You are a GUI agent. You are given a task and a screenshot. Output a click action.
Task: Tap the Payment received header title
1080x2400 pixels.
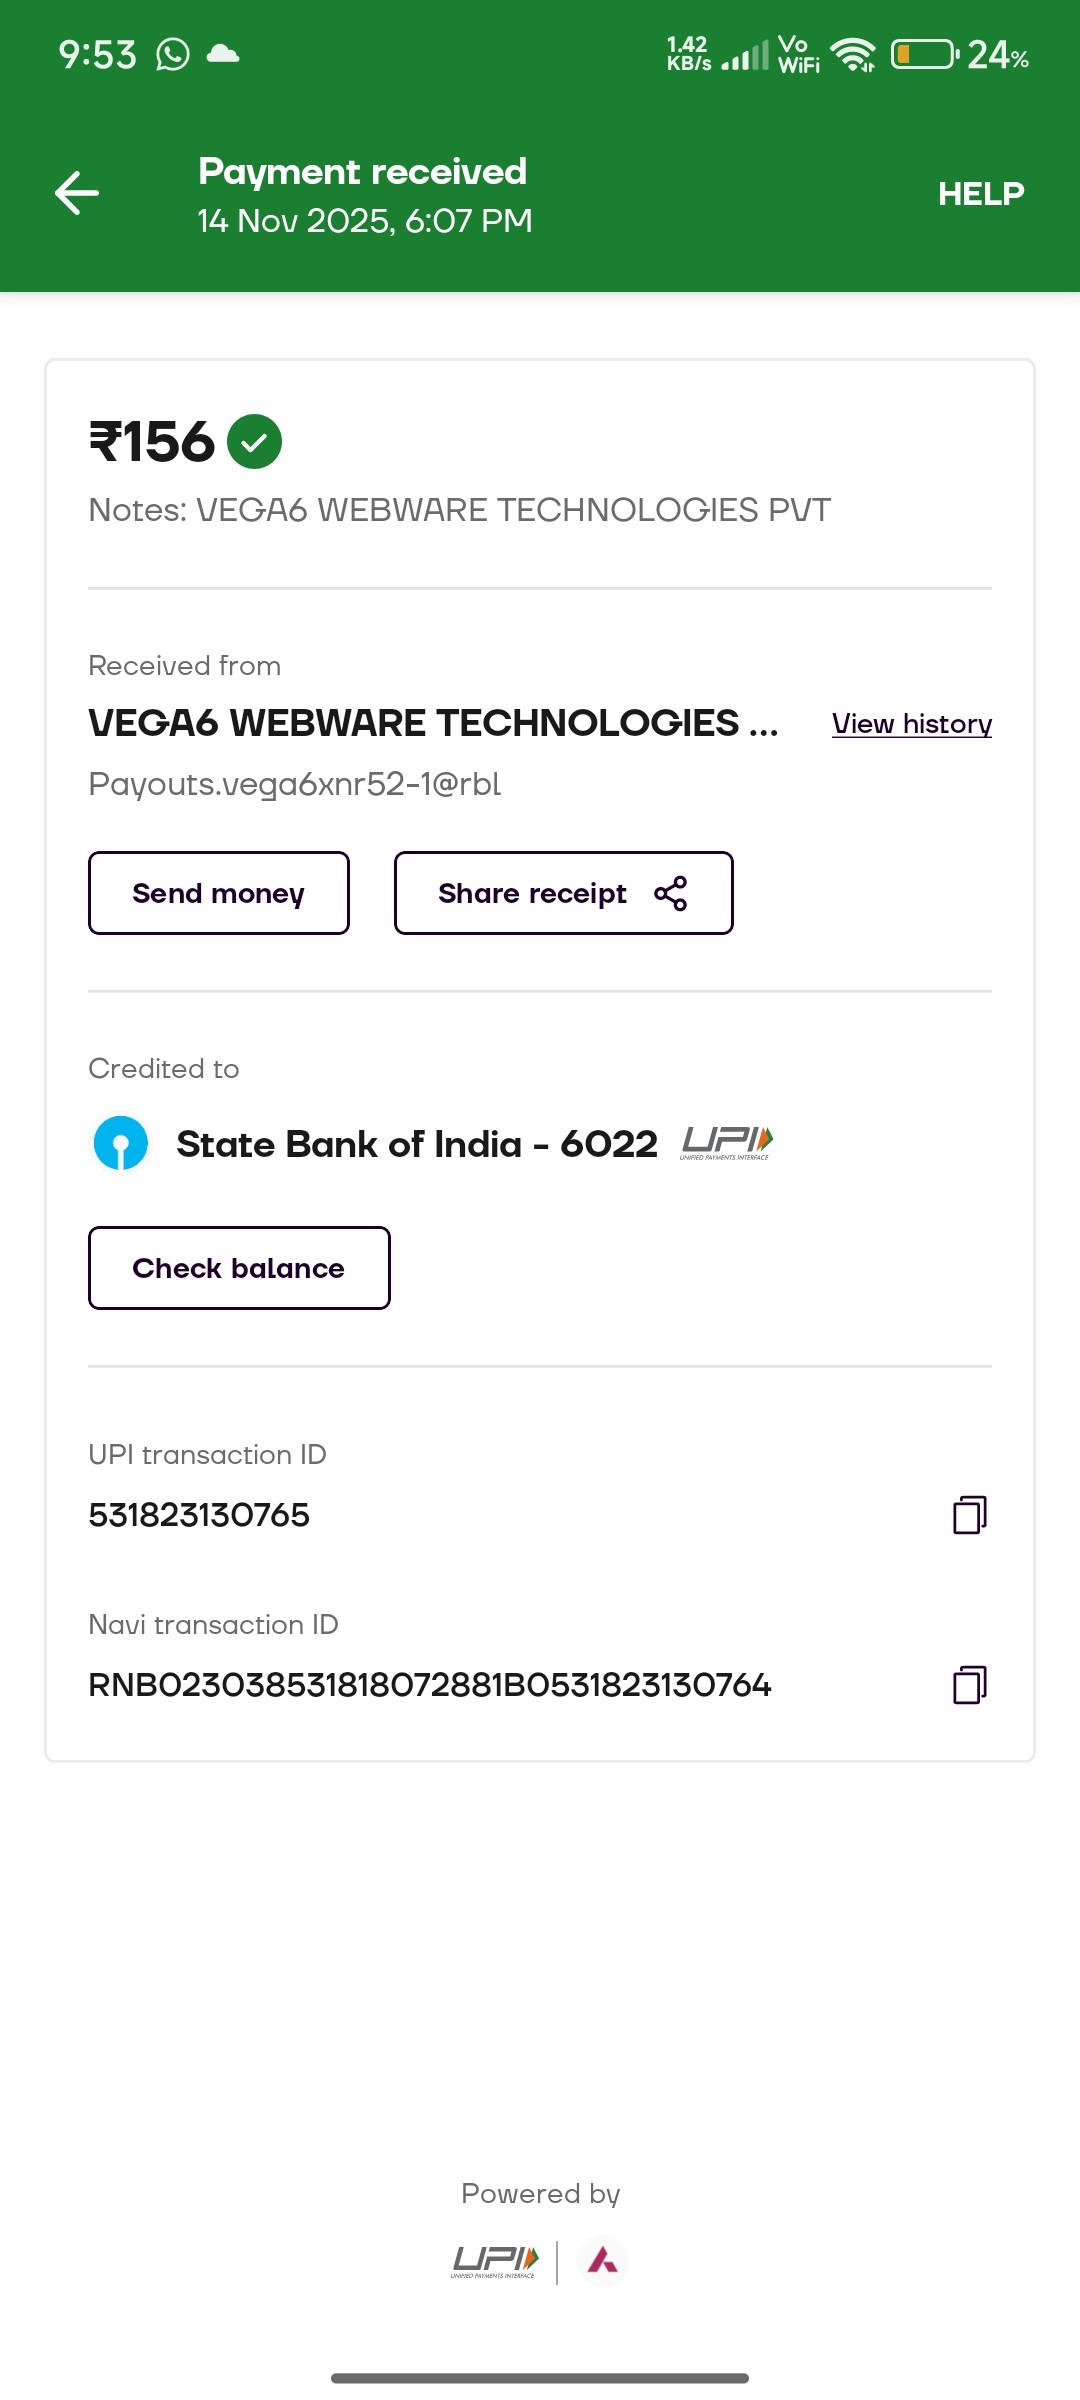coord(362,172)
